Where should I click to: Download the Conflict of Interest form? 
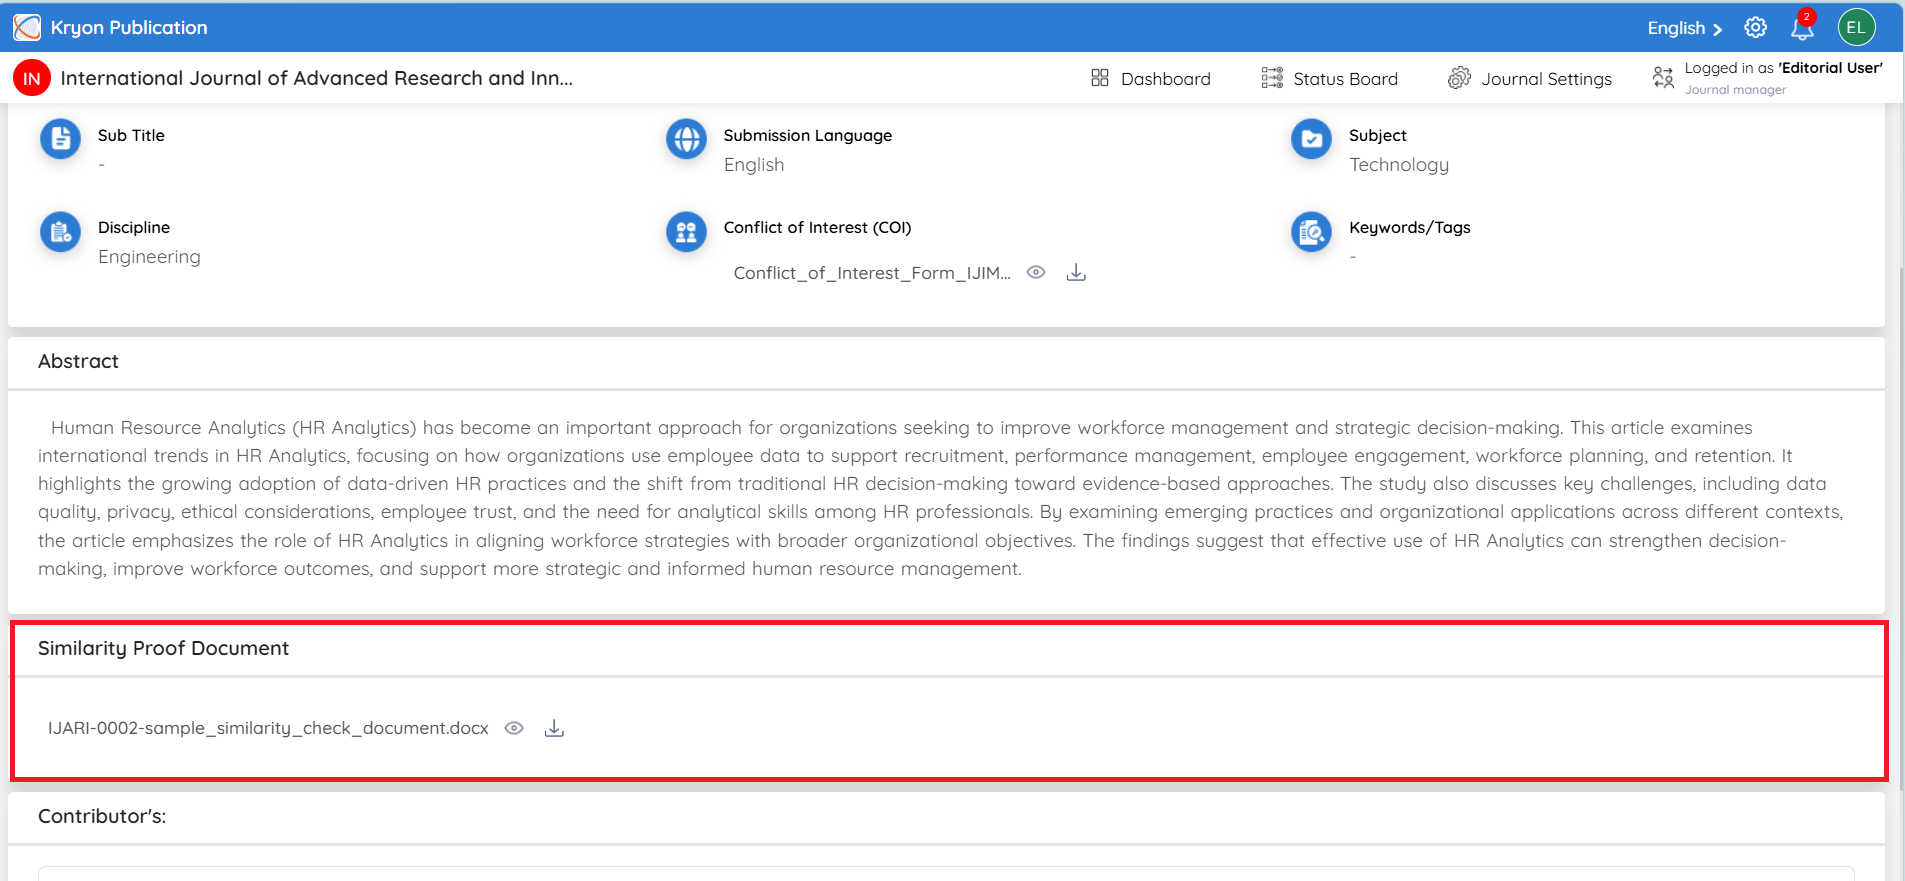[1076, 272]
